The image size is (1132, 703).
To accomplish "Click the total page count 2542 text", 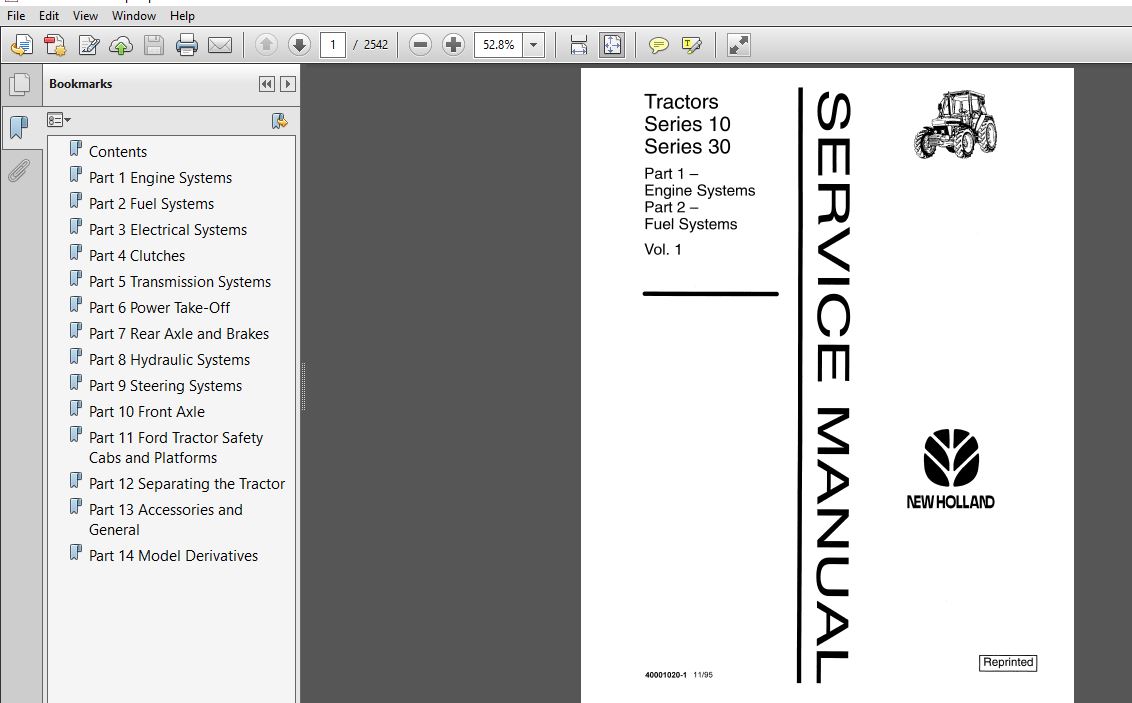I will pos(375,45).
